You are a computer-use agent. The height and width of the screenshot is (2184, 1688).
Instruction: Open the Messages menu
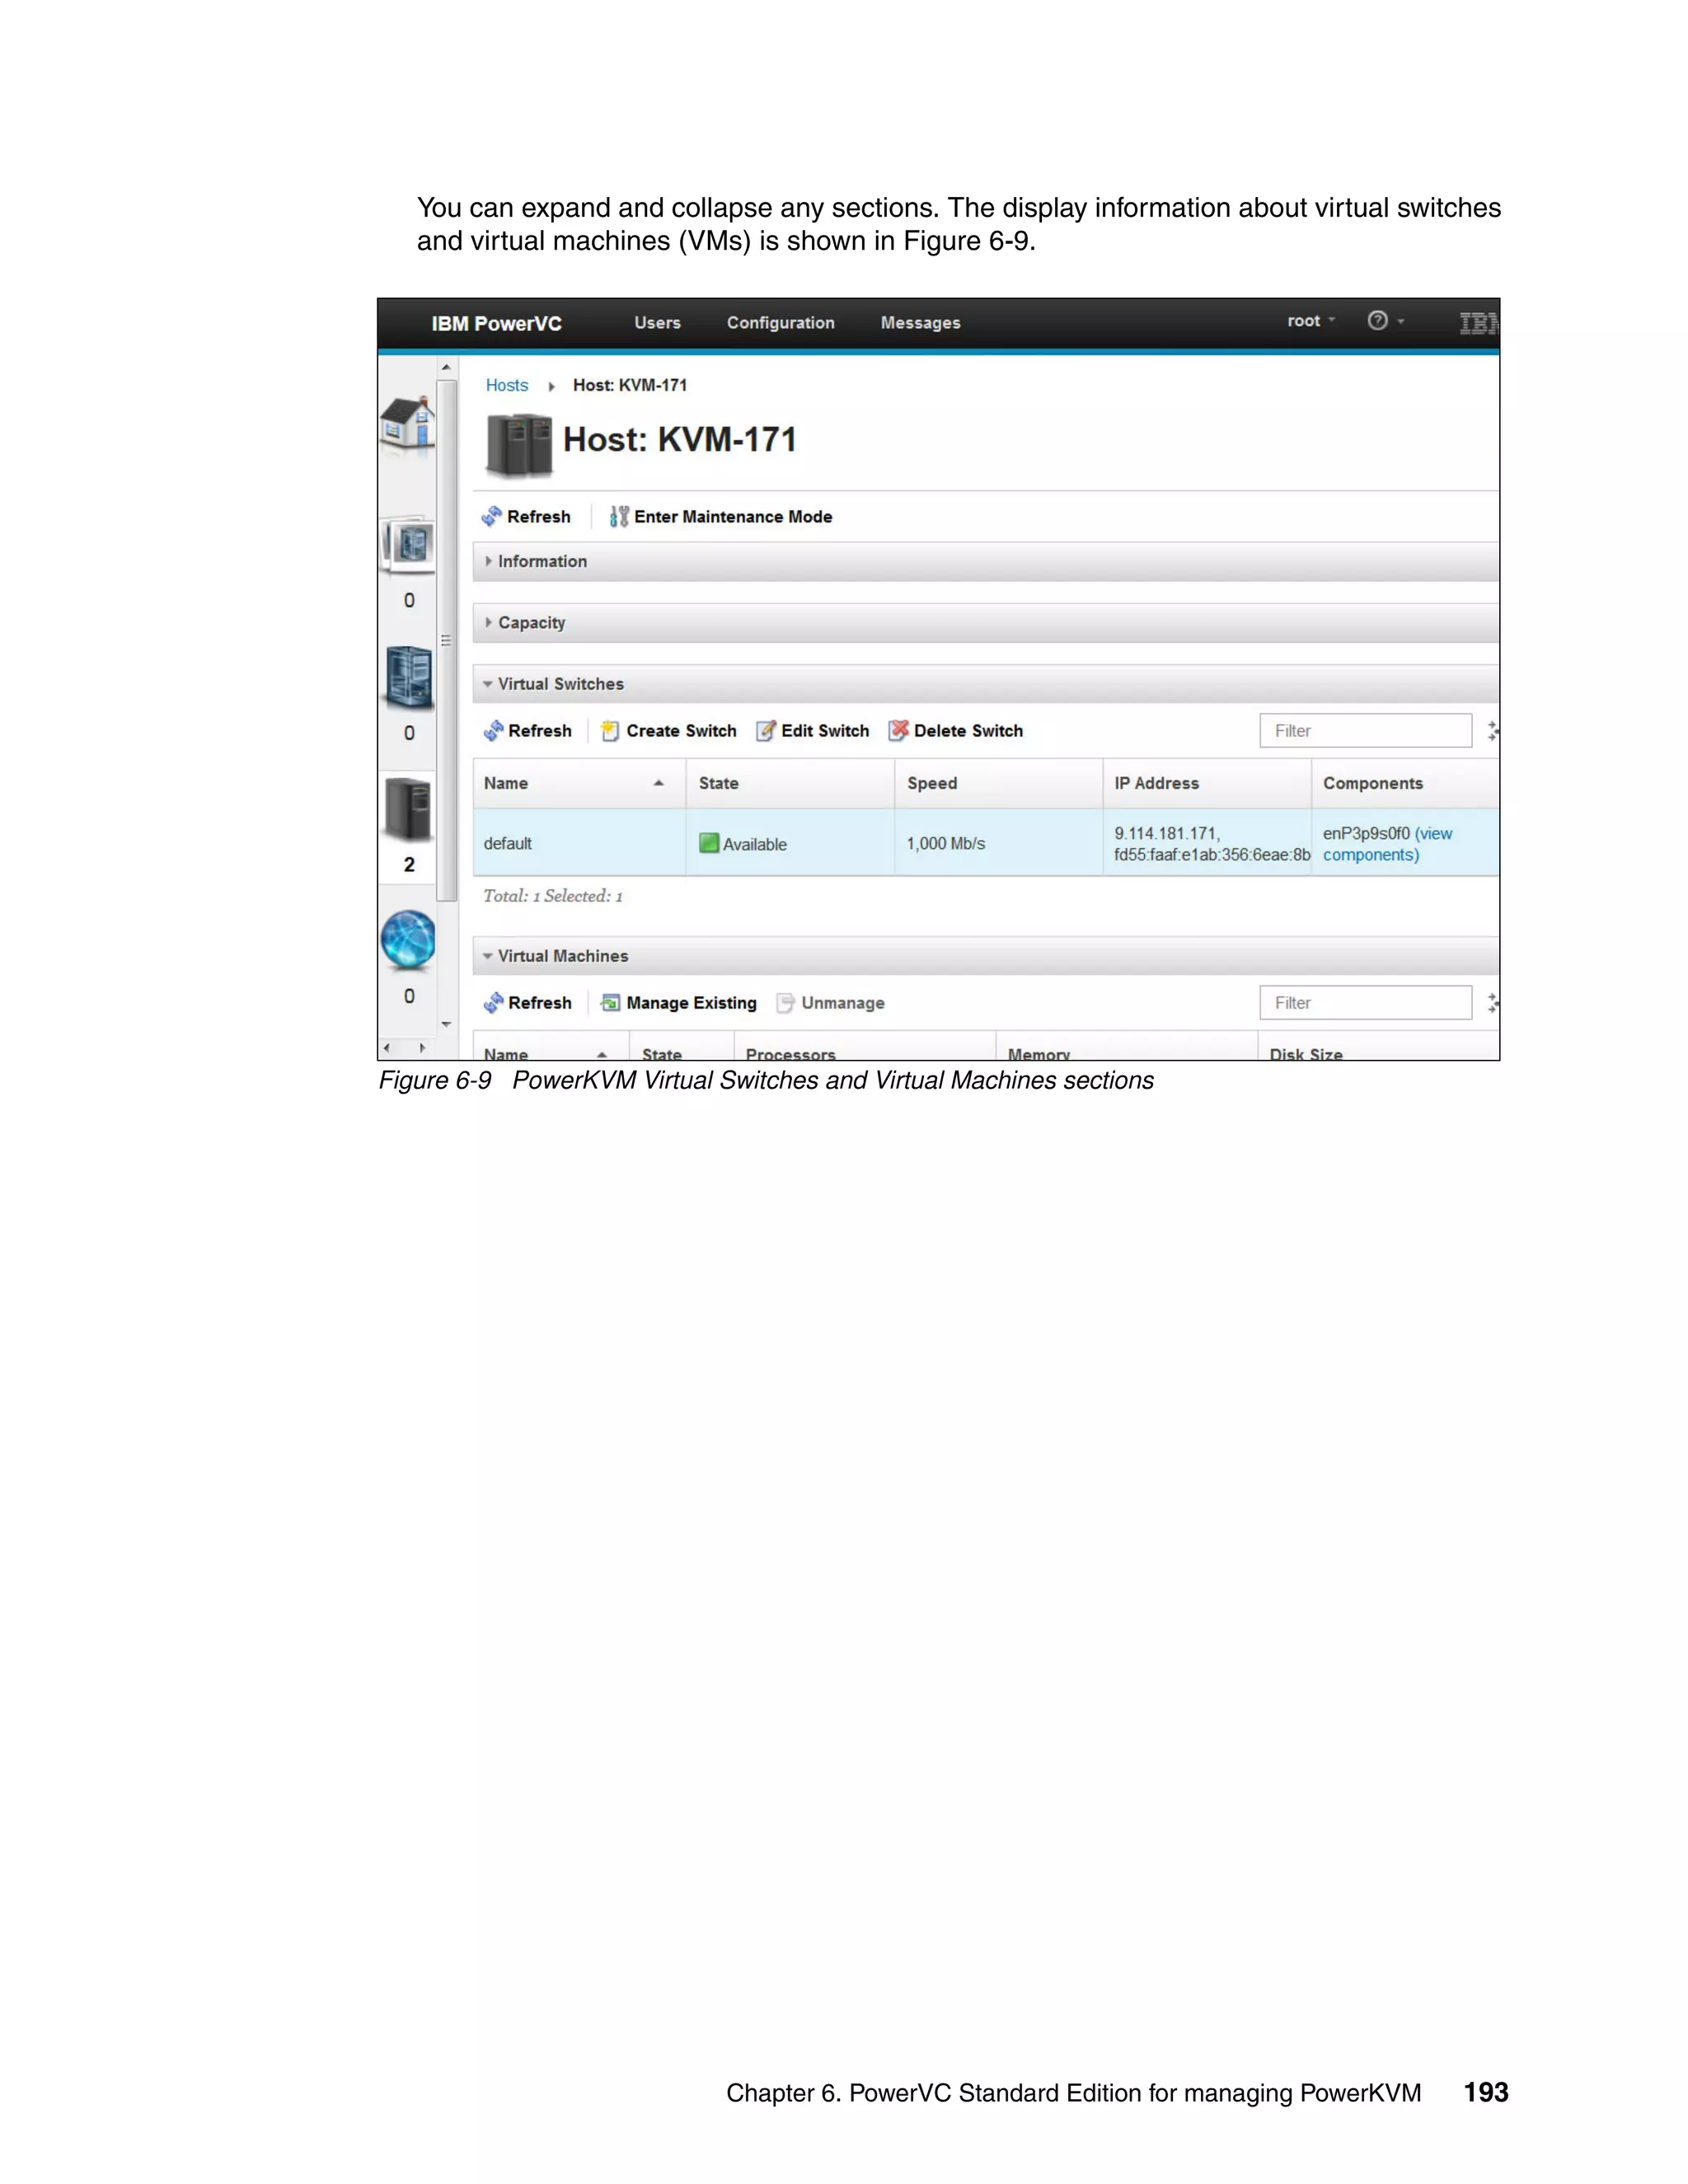pyautogui.click(x=920, y=323)
